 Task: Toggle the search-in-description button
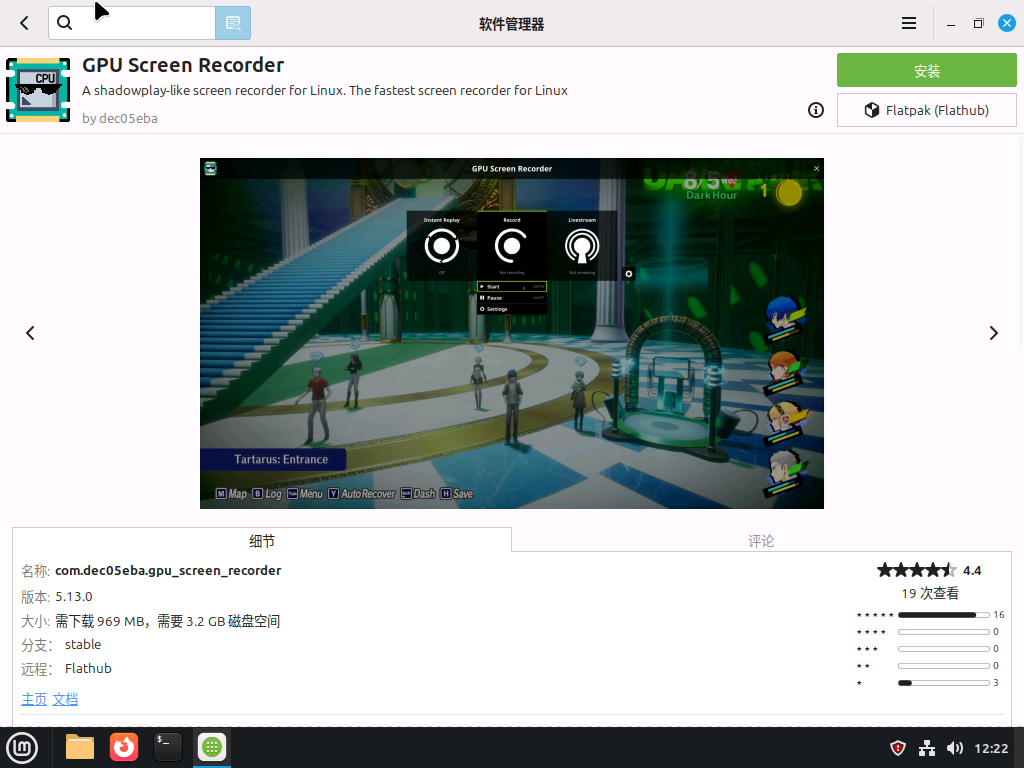[x=233, y=24]
